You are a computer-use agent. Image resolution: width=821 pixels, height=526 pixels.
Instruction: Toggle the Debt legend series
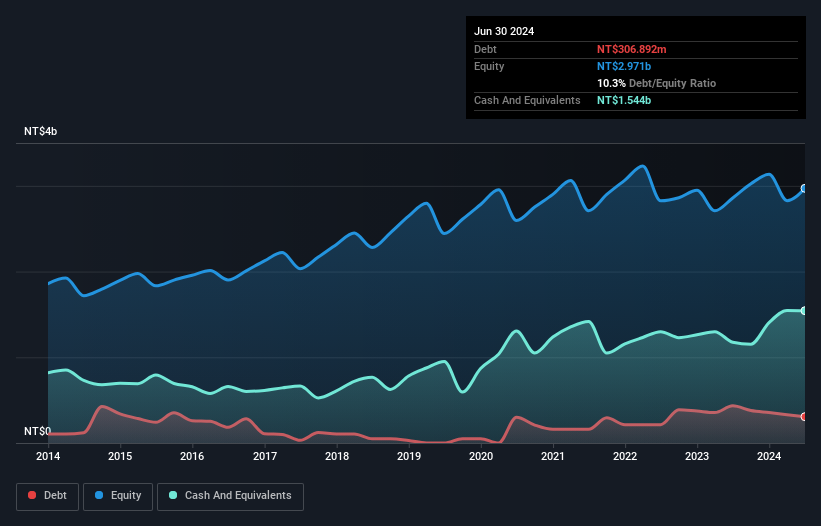point(46,496)
